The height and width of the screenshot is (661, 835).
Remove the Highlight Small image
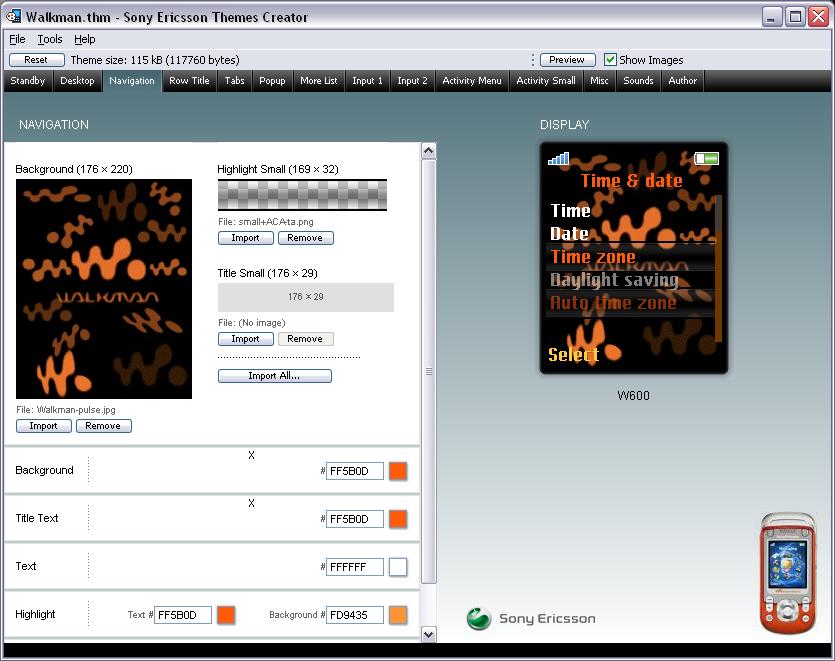[x=305, y=238]
